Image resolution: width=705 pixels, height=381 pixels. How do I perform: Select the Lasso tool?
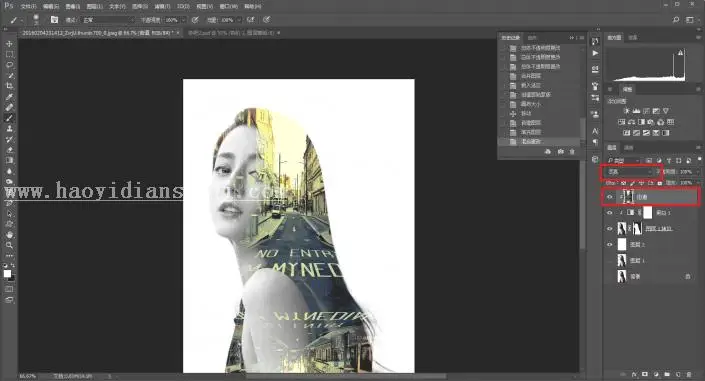9,65
